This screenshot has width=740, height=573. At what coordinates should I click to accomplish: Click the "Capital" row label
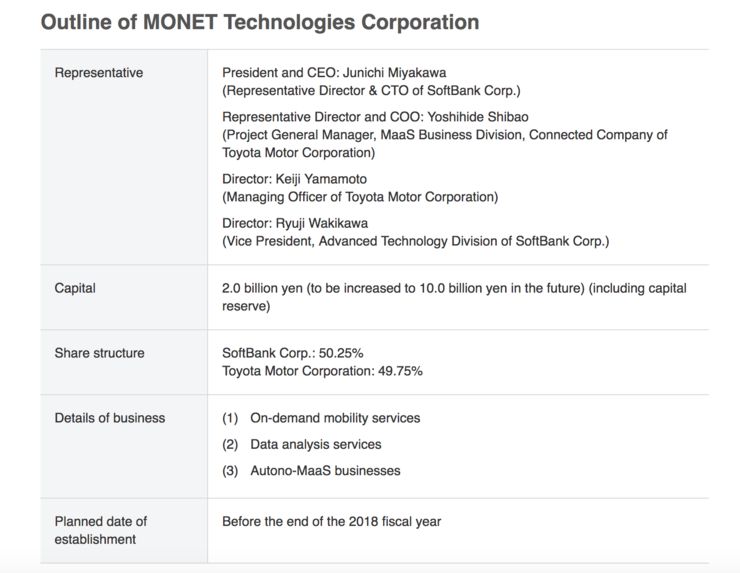(x=75, y=288)
